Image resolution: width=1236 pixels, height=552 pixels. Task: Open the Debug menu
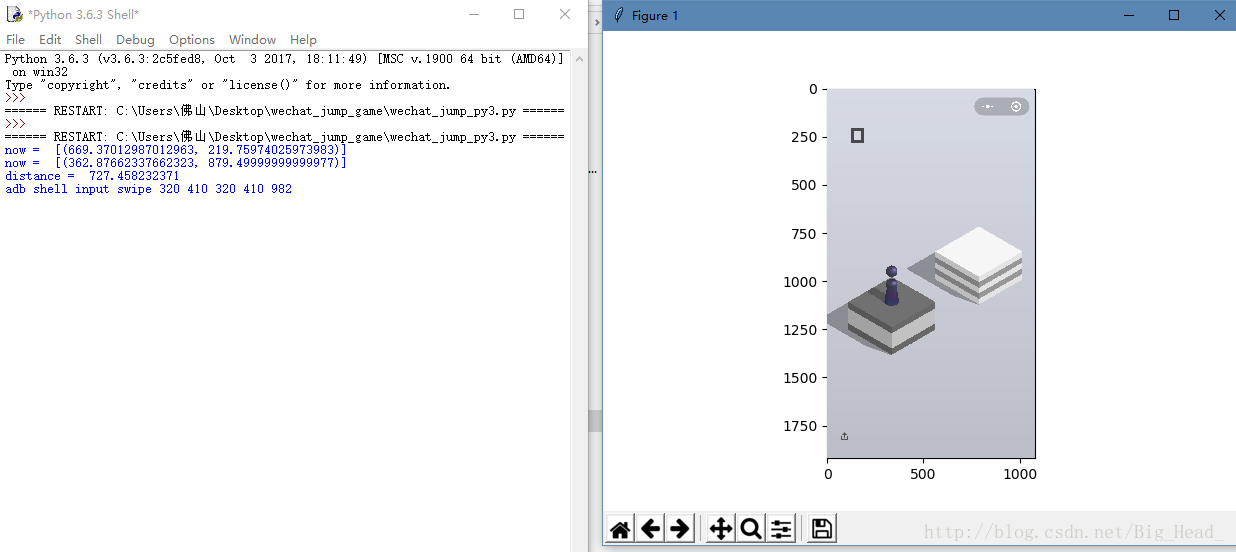click(x=135, y=40)
